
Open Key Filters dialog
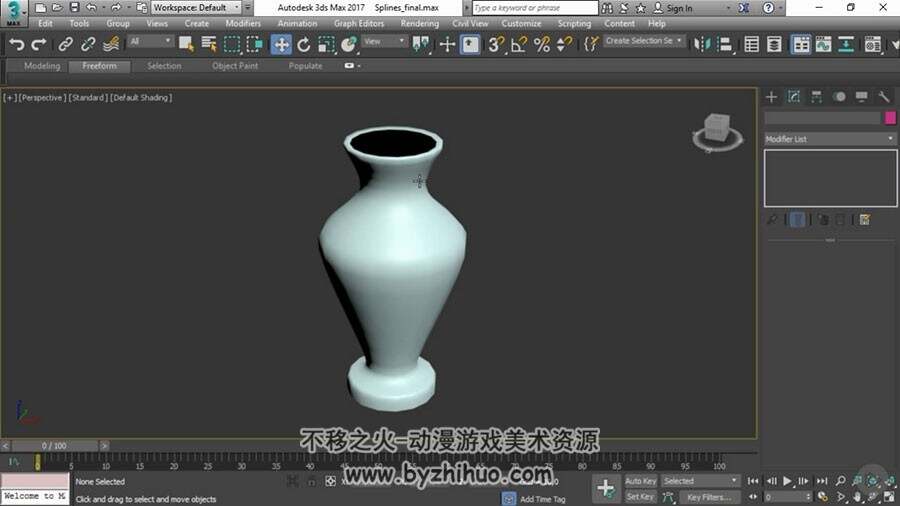pyautogui.click(x=709, y=497)
